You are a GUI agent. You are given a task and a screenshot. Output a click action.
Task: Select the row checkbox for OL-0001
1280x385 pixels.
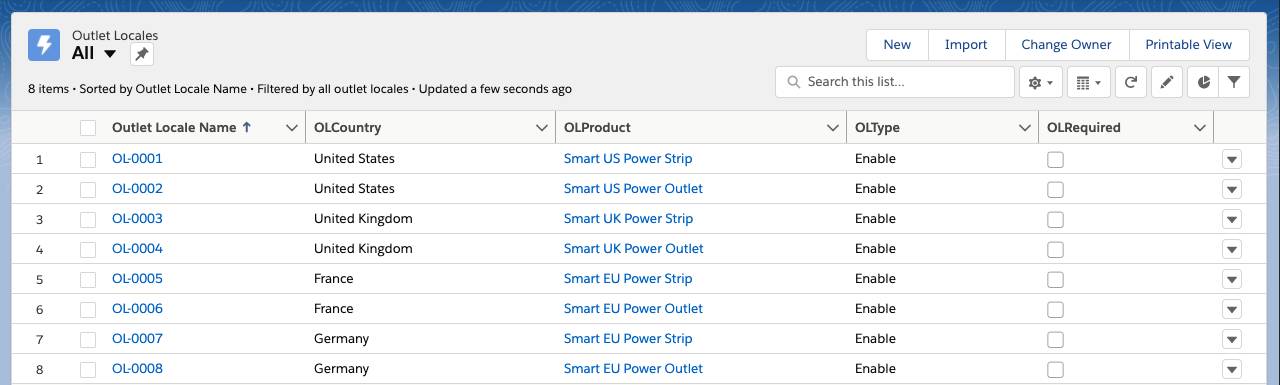pos(88,159)
